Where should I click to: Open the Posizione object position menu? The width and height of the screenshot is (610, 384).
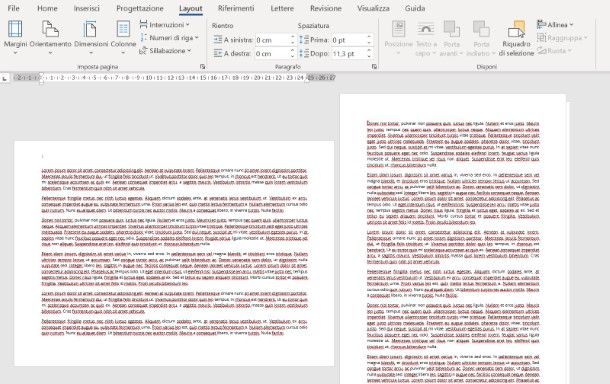pos(398,38)
